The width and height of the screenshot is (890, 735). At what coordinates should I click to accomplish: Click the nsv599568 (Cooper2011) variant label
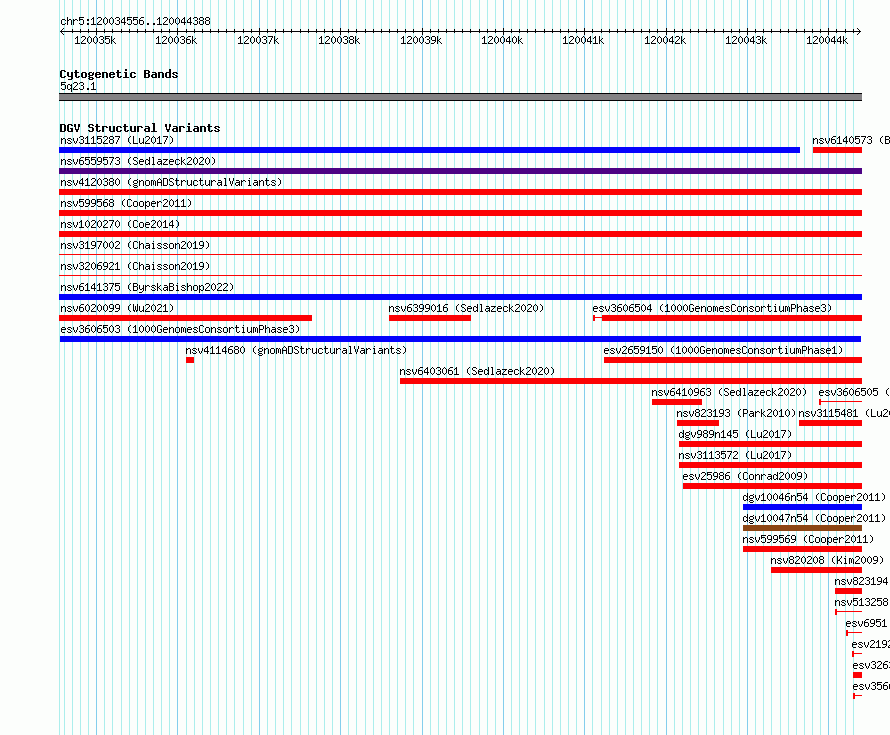[x=126, y=203]
